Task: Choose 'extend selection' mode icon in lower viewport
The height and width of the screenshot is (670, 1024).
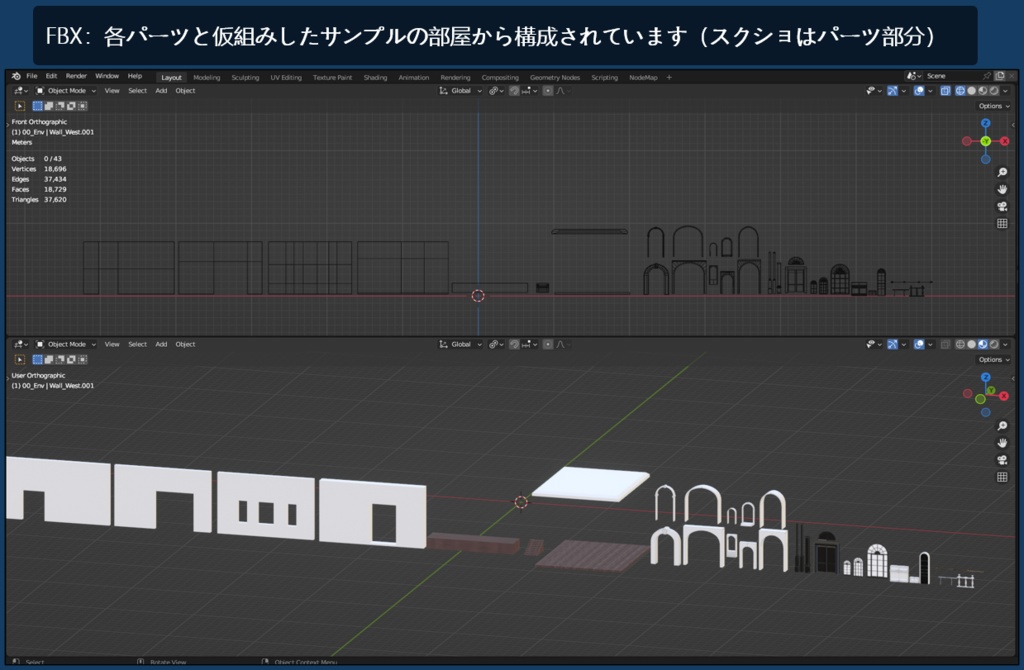Action: 49,359
